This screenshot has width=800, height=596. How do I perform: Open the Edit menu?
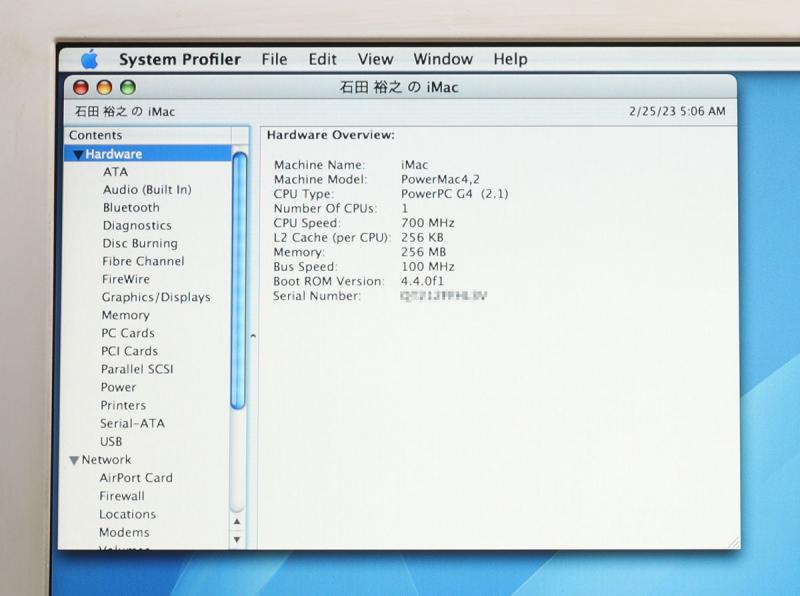point(322,59)
